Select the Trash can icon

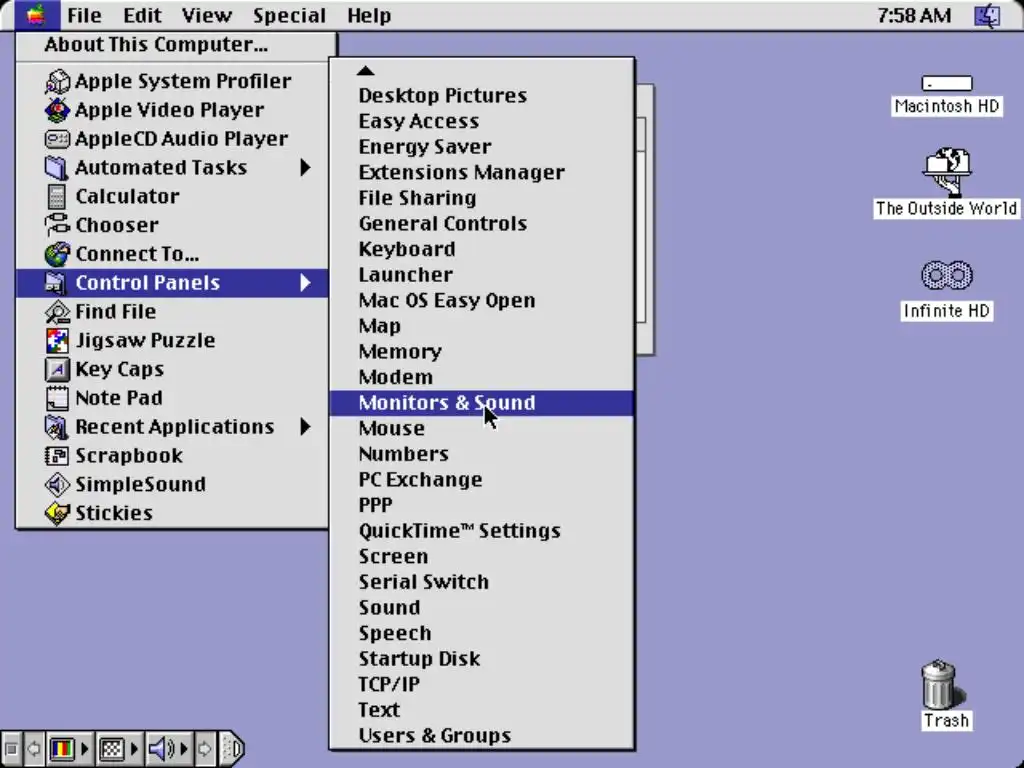(x=938, y=684)
